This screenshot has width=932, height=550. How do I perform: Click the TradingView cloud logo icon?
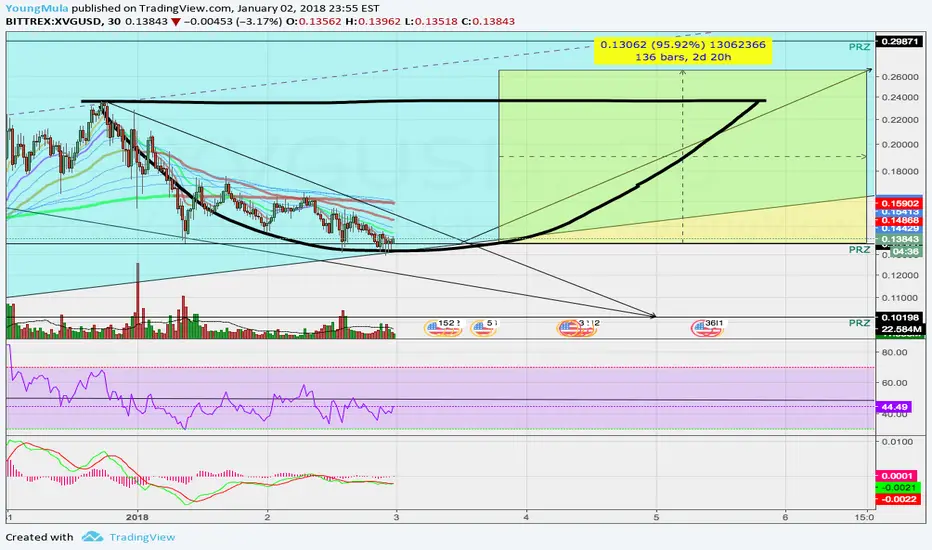click(92, 536)
